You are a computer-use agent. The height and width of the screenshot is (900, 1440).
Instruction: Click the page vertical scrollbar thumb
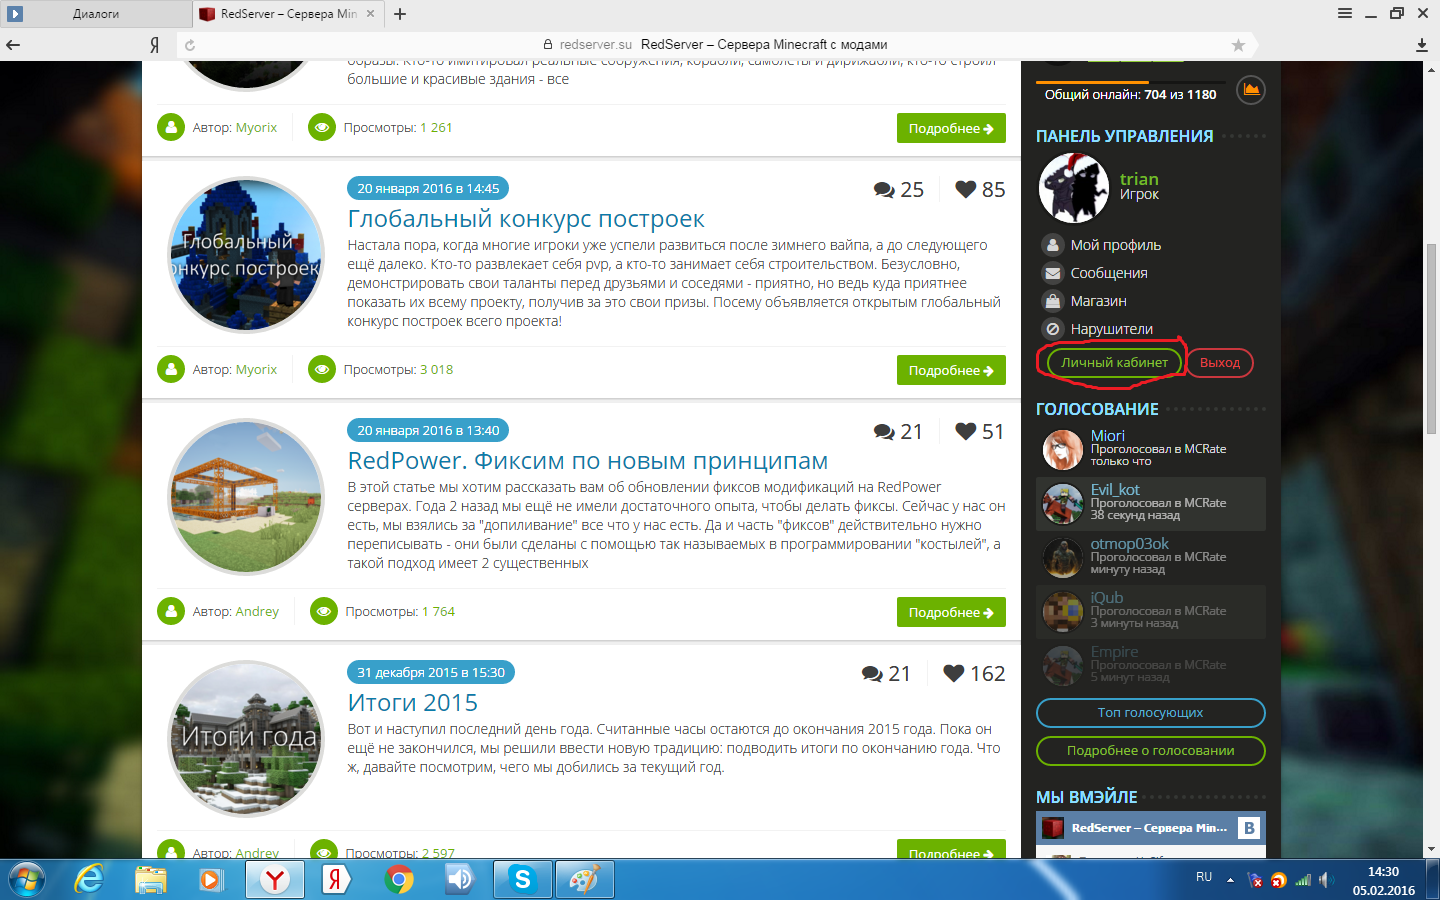(1431, 338)
